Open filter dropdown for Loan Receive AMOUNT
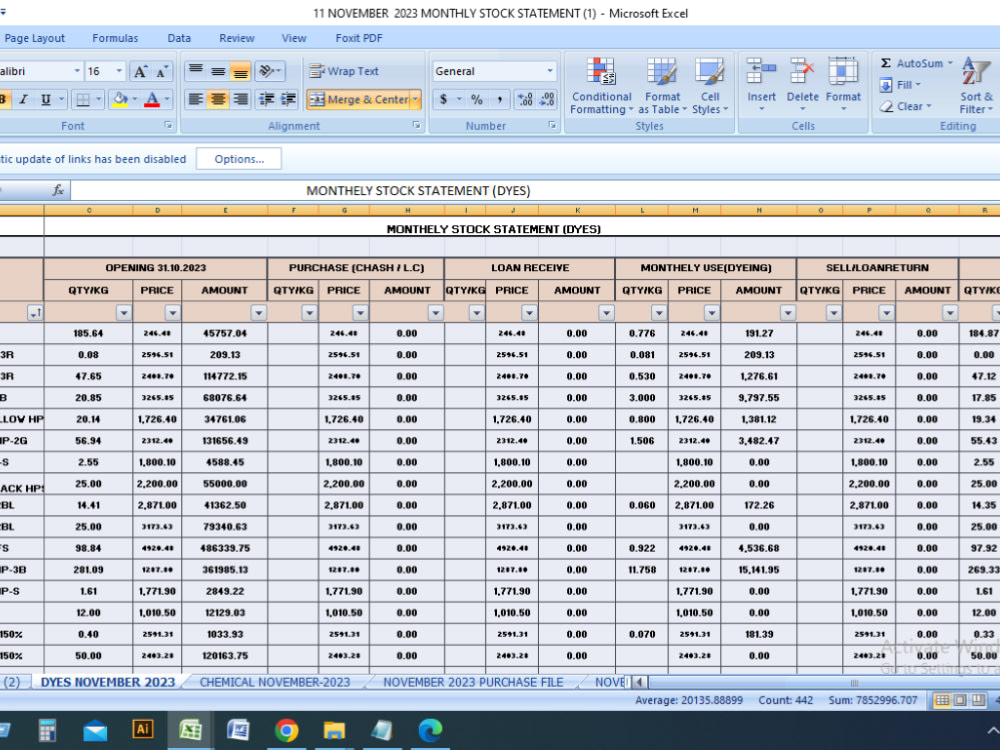Image resolution: width=1000 pixels, height=750 pixels. coord(606,312)
